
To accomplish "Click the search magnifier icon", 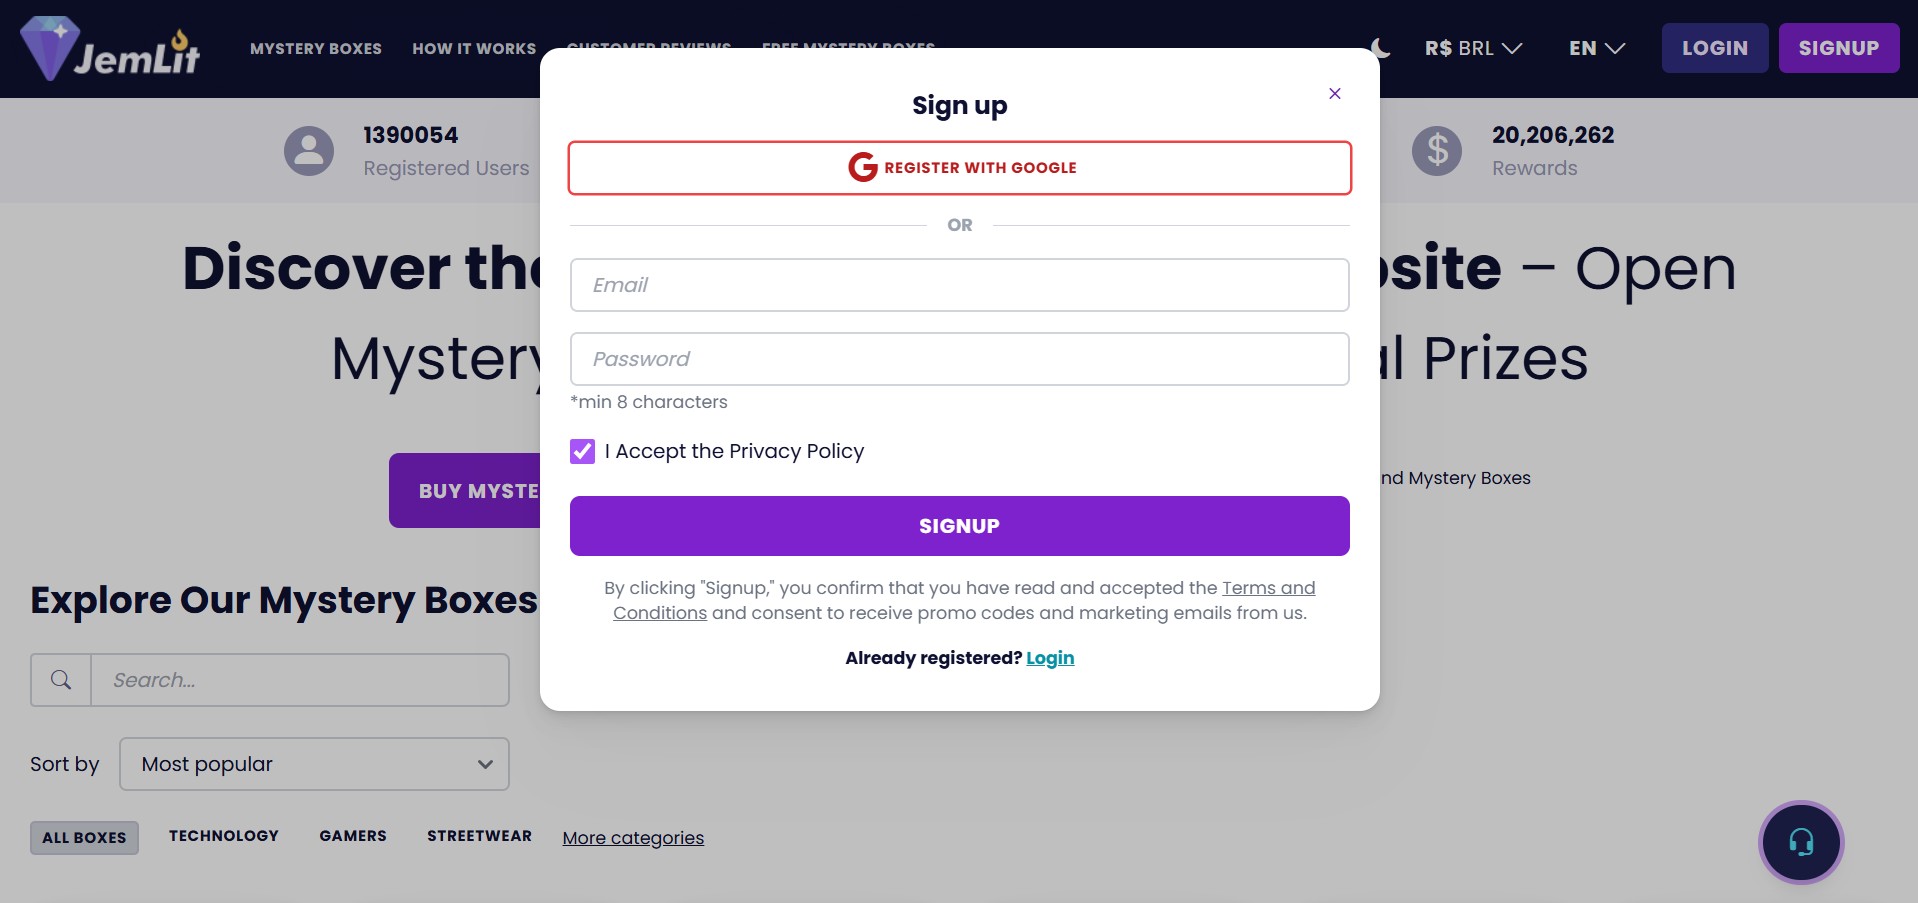I will click(61, 680).
